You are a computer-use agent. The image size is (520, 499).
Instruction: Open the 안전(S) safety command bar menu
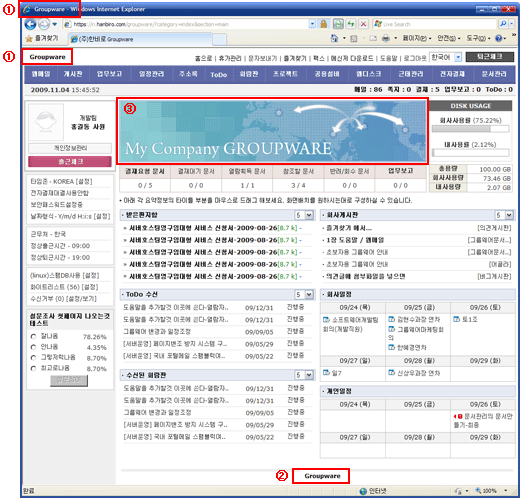coord(448,39)
